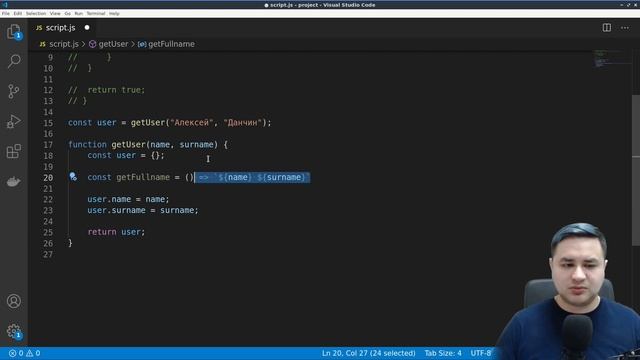Open the Edit menu
Screen dimensions: 640x360
pos(18,13)
